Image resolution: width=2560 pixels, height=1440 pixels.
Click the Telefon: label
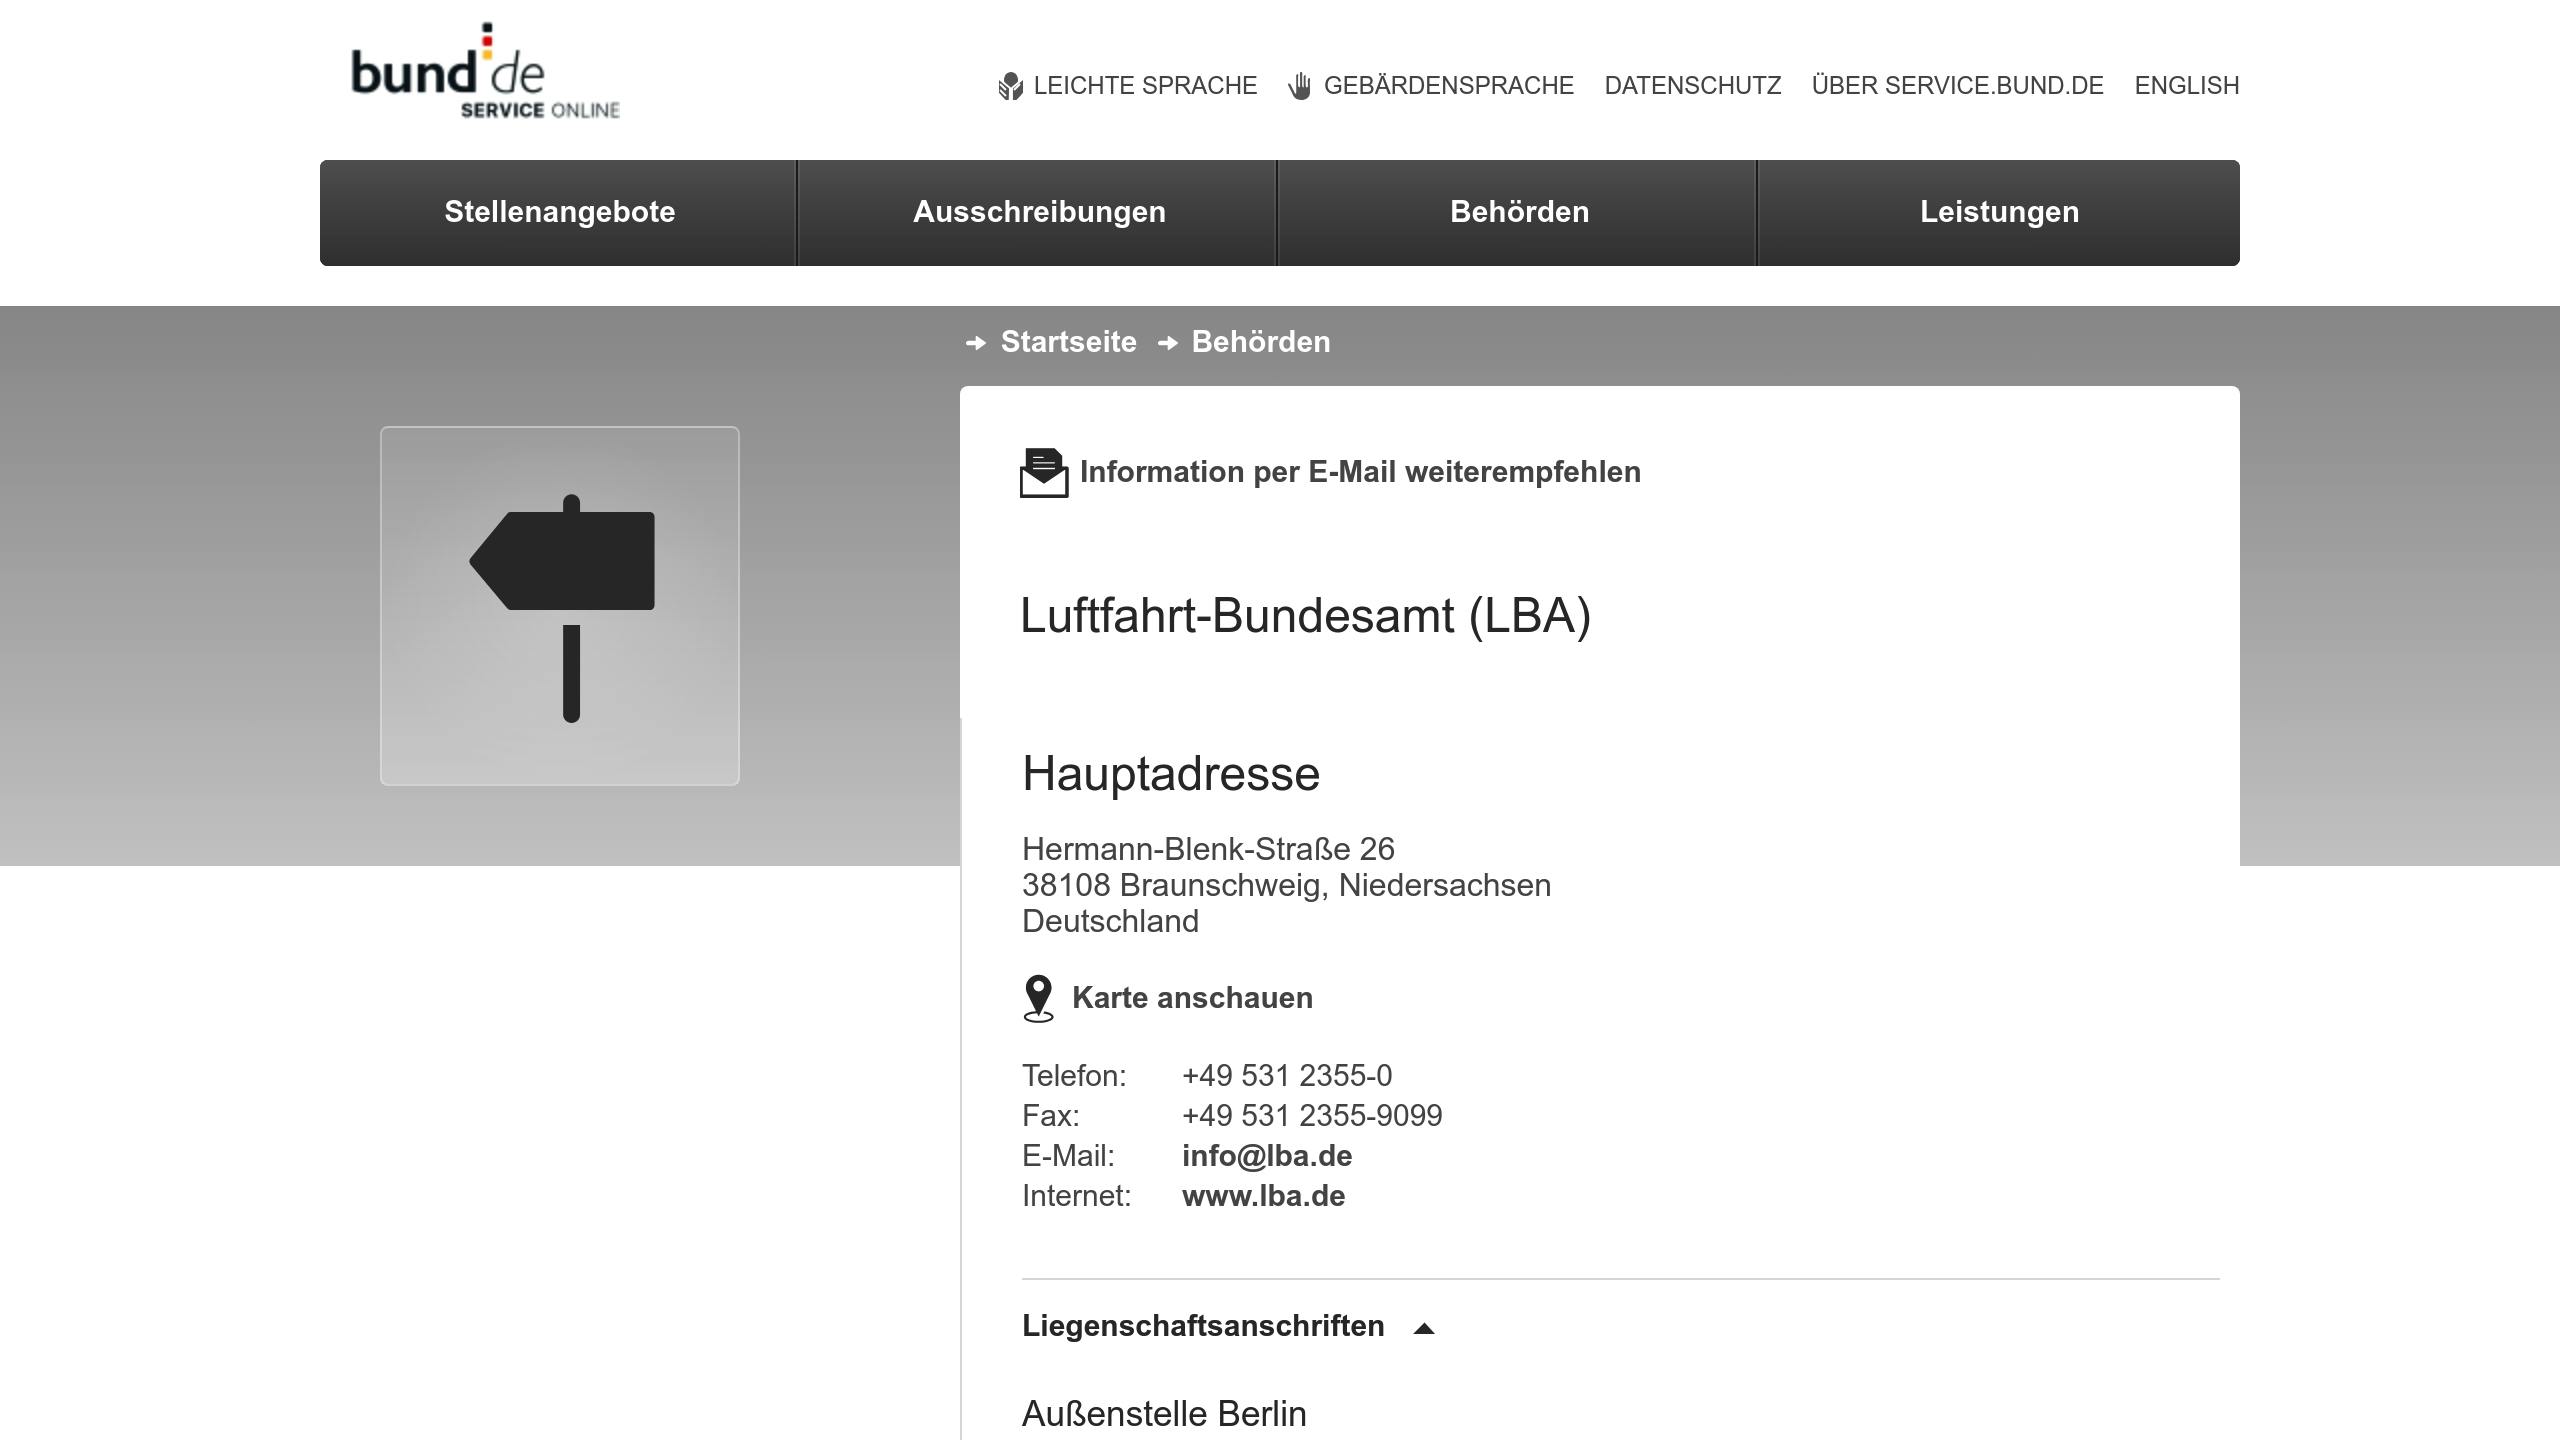point(1074,1076)
